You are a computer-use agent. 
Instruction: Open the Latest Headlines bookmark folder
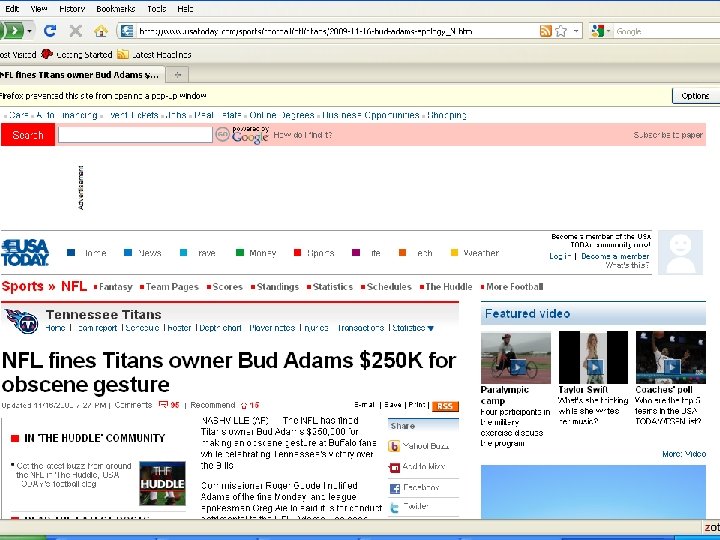[154, 54]
